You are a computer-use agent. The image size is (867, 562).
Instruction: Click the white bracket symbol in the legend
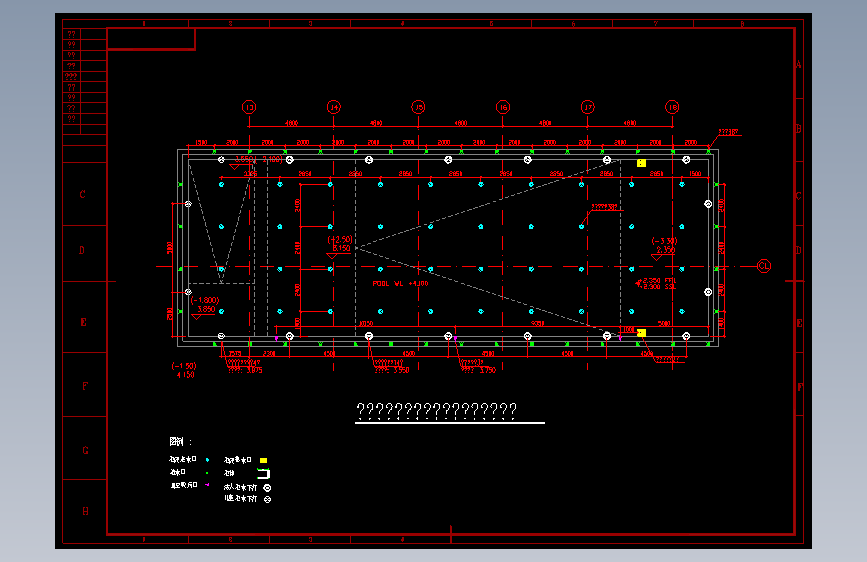pyautogui.click(x=264, y=473)
